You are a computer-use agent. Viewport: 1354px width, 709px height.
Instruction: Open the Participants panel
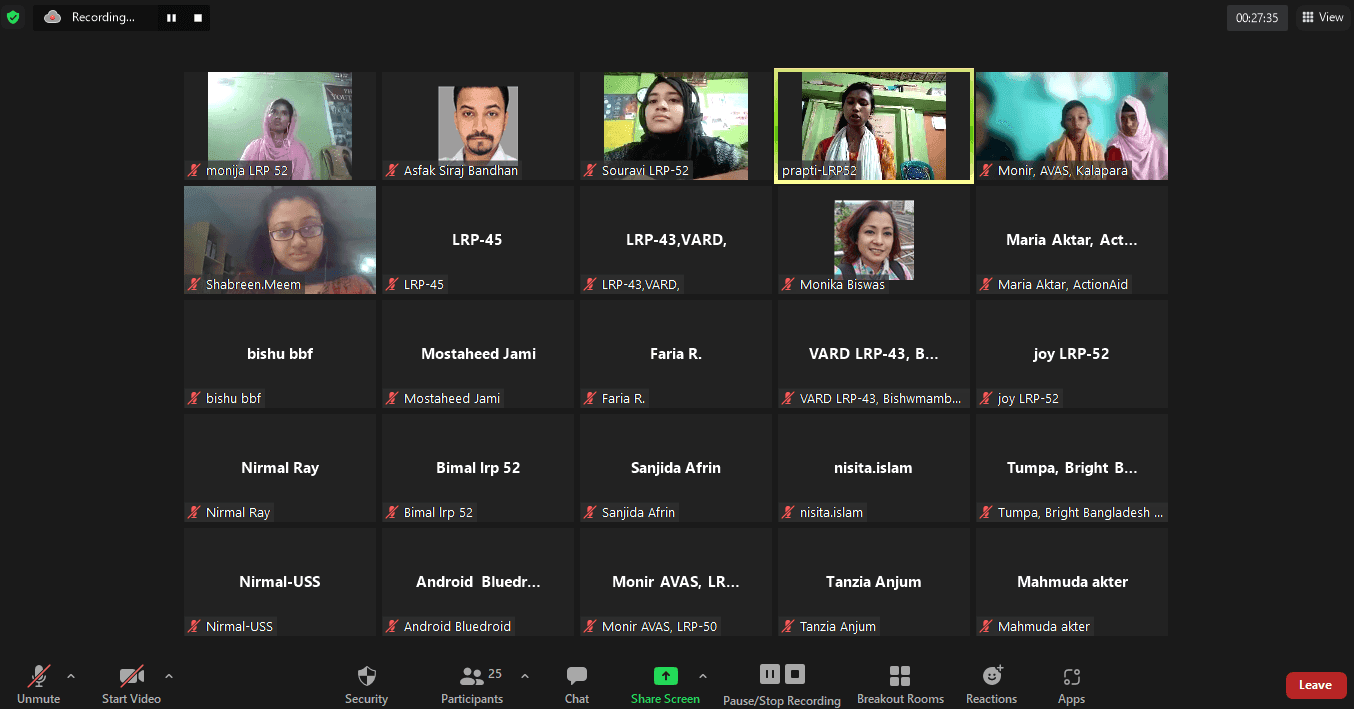471,677
